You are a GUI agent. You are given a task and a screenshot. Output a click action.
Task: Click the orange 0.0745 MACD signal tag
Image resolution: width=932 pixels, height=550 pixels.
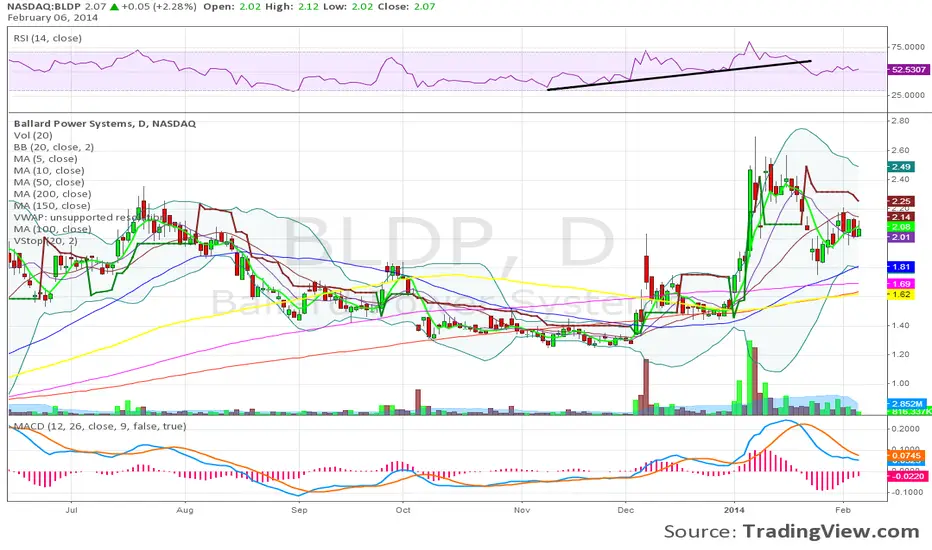(906, 456)
